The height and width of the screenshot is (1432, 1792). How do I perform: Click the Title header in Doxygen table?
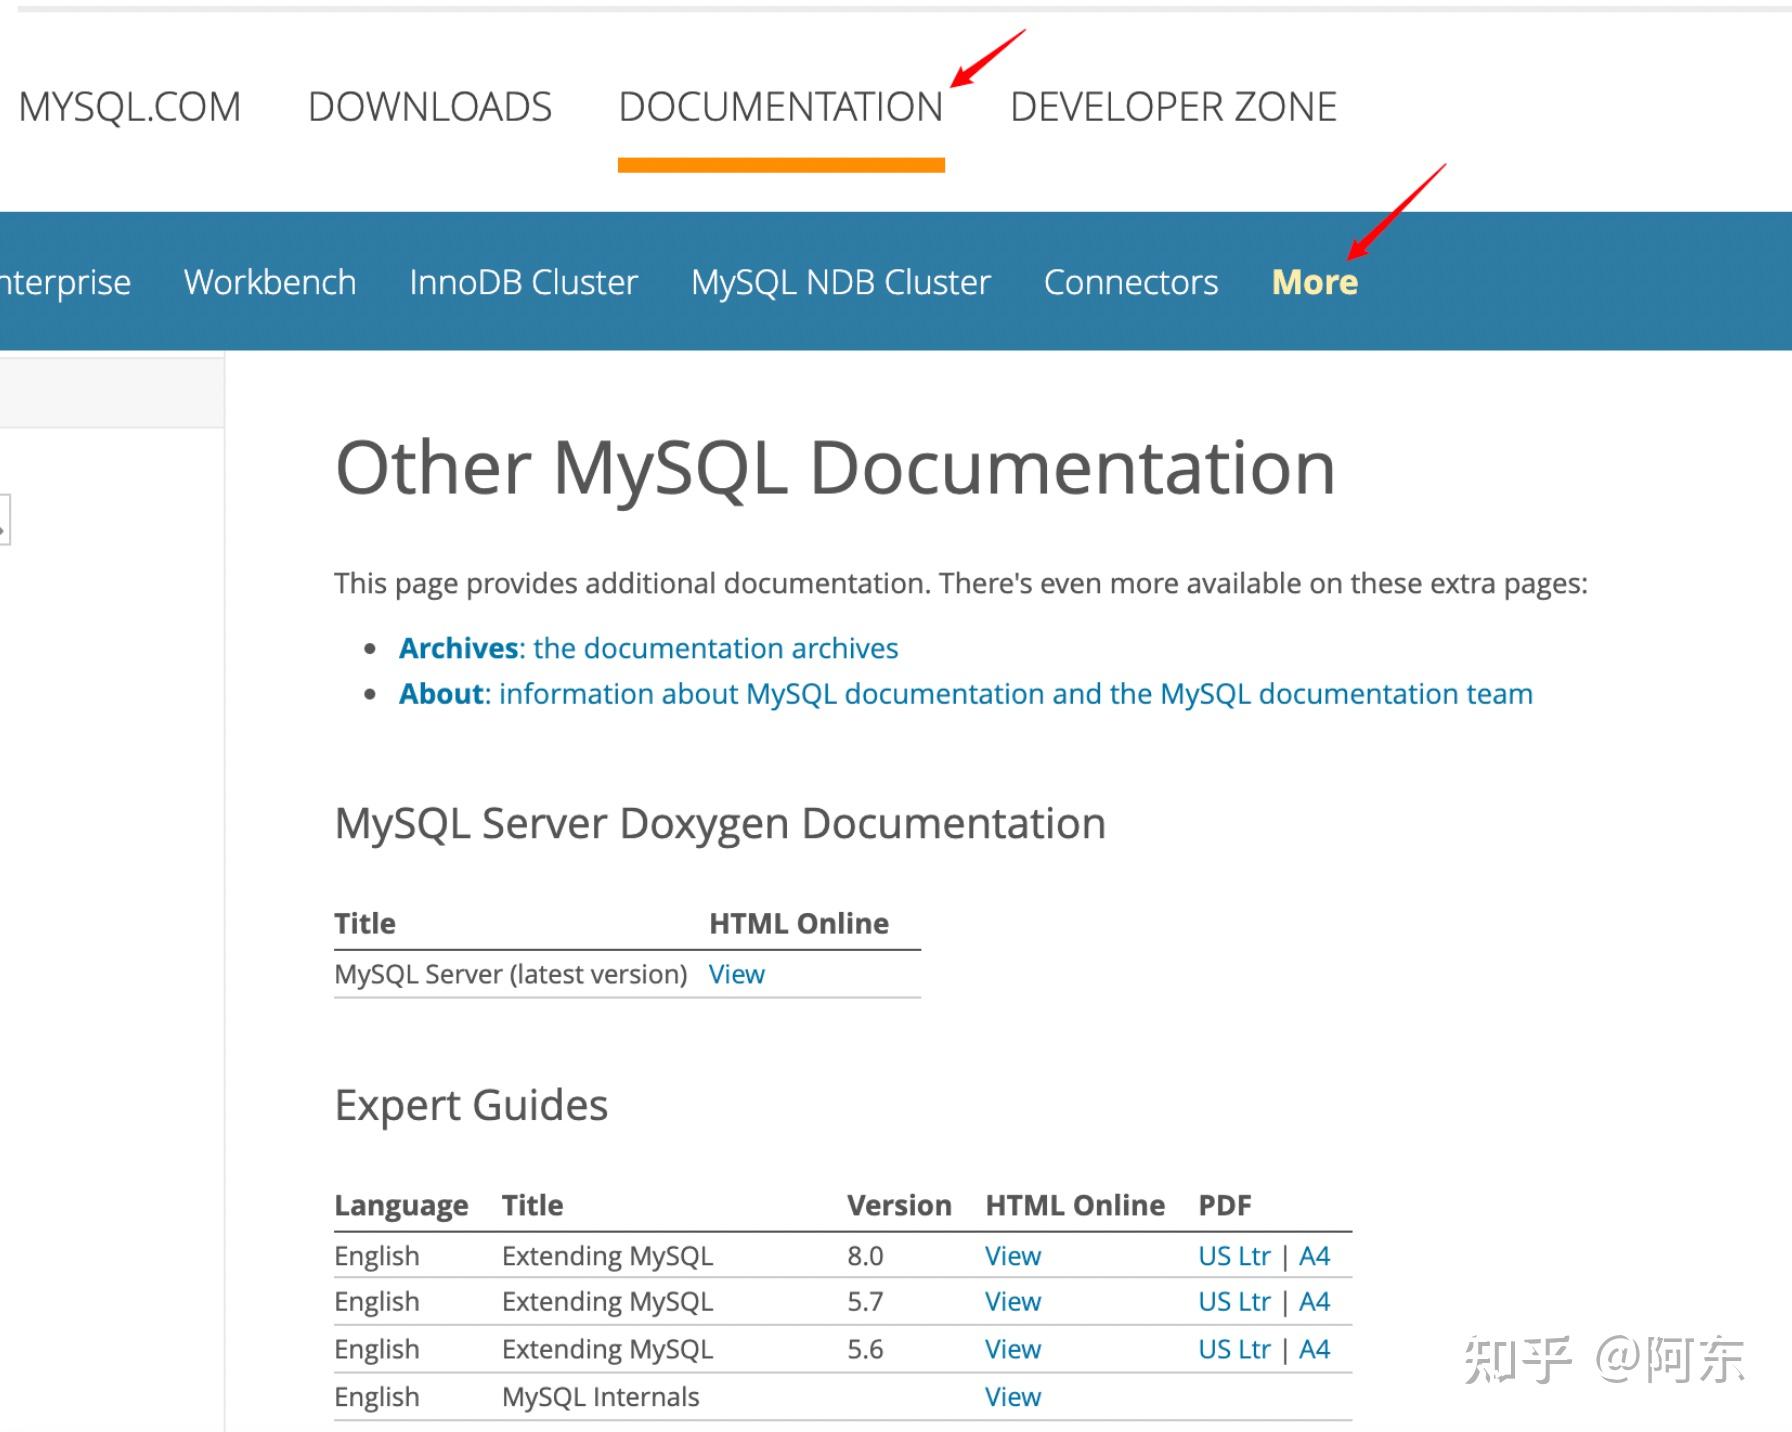coord(365,923)
